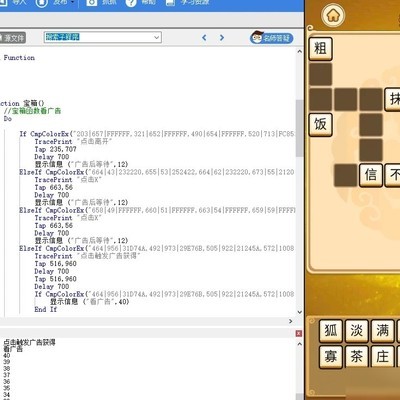Click the 发布 publish icon in toolbar

[42, 3]
